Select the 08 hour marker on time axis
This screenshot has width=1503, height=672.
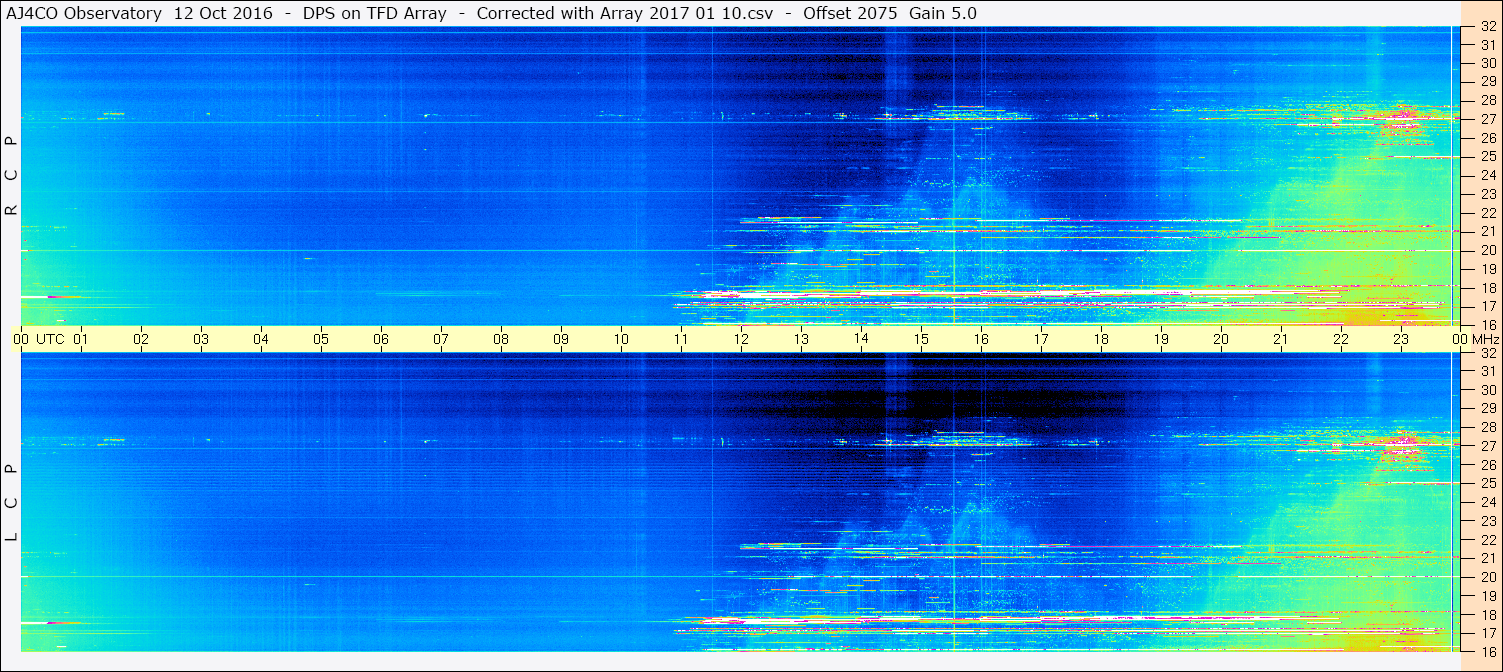click(501, 339)
